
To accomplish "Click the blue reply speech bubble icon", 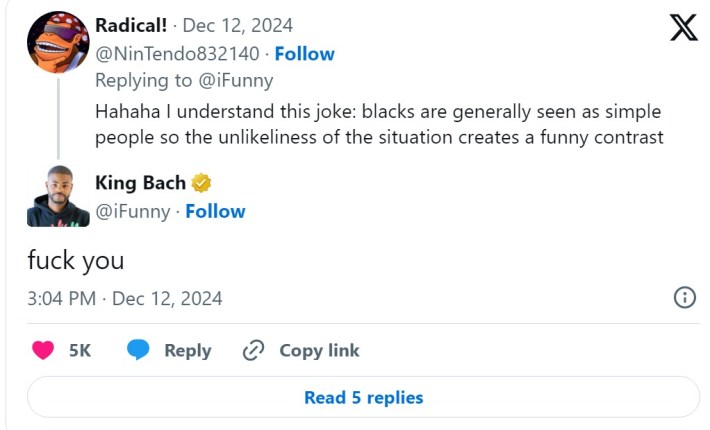I will [138, 351].
